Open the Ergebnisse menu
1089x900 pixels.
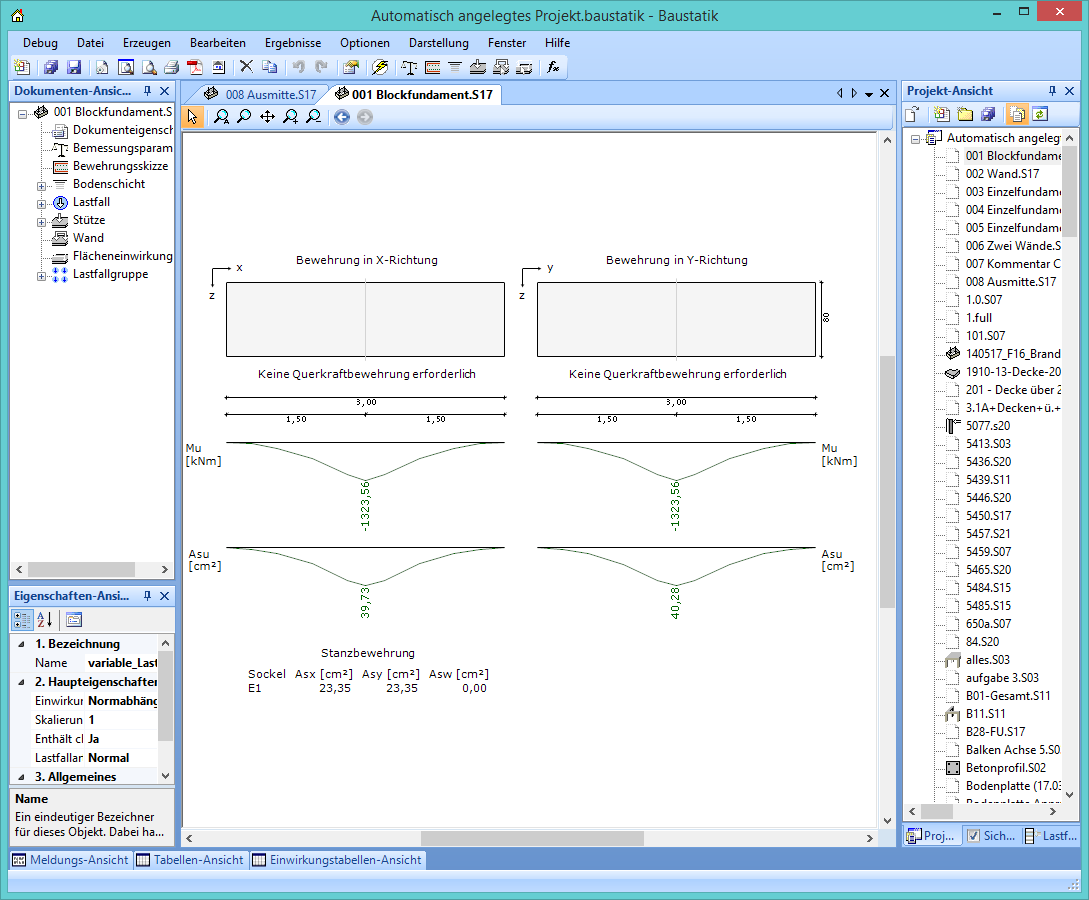(x=293, y=43)
